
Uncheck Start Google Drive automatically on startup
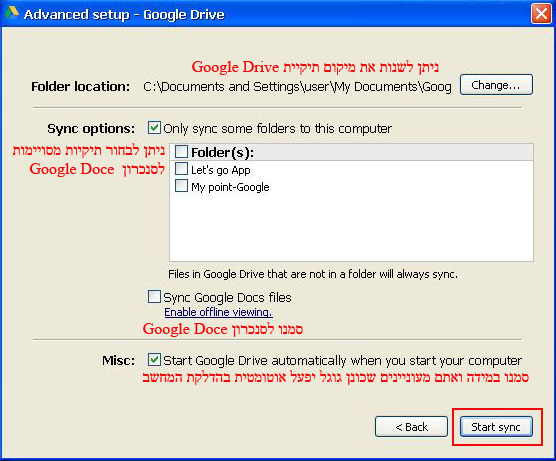point(154,360)
